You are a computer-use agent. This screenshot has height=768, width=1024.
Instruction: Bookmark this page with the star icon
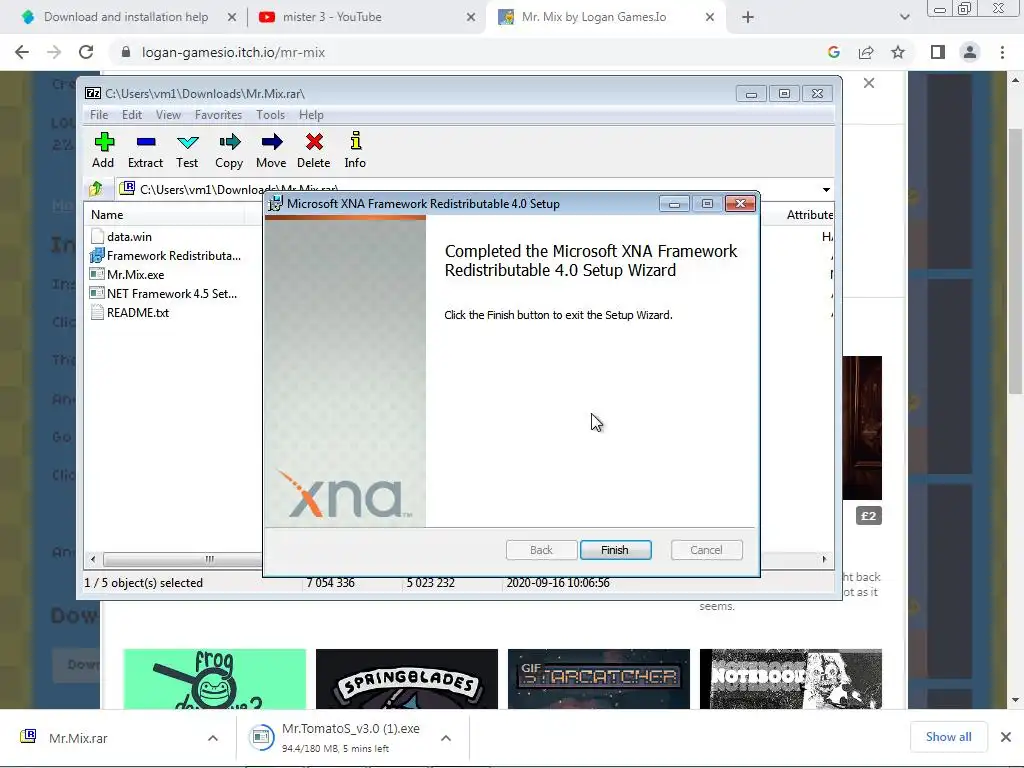pyautogui.click(x=898, y=52)
